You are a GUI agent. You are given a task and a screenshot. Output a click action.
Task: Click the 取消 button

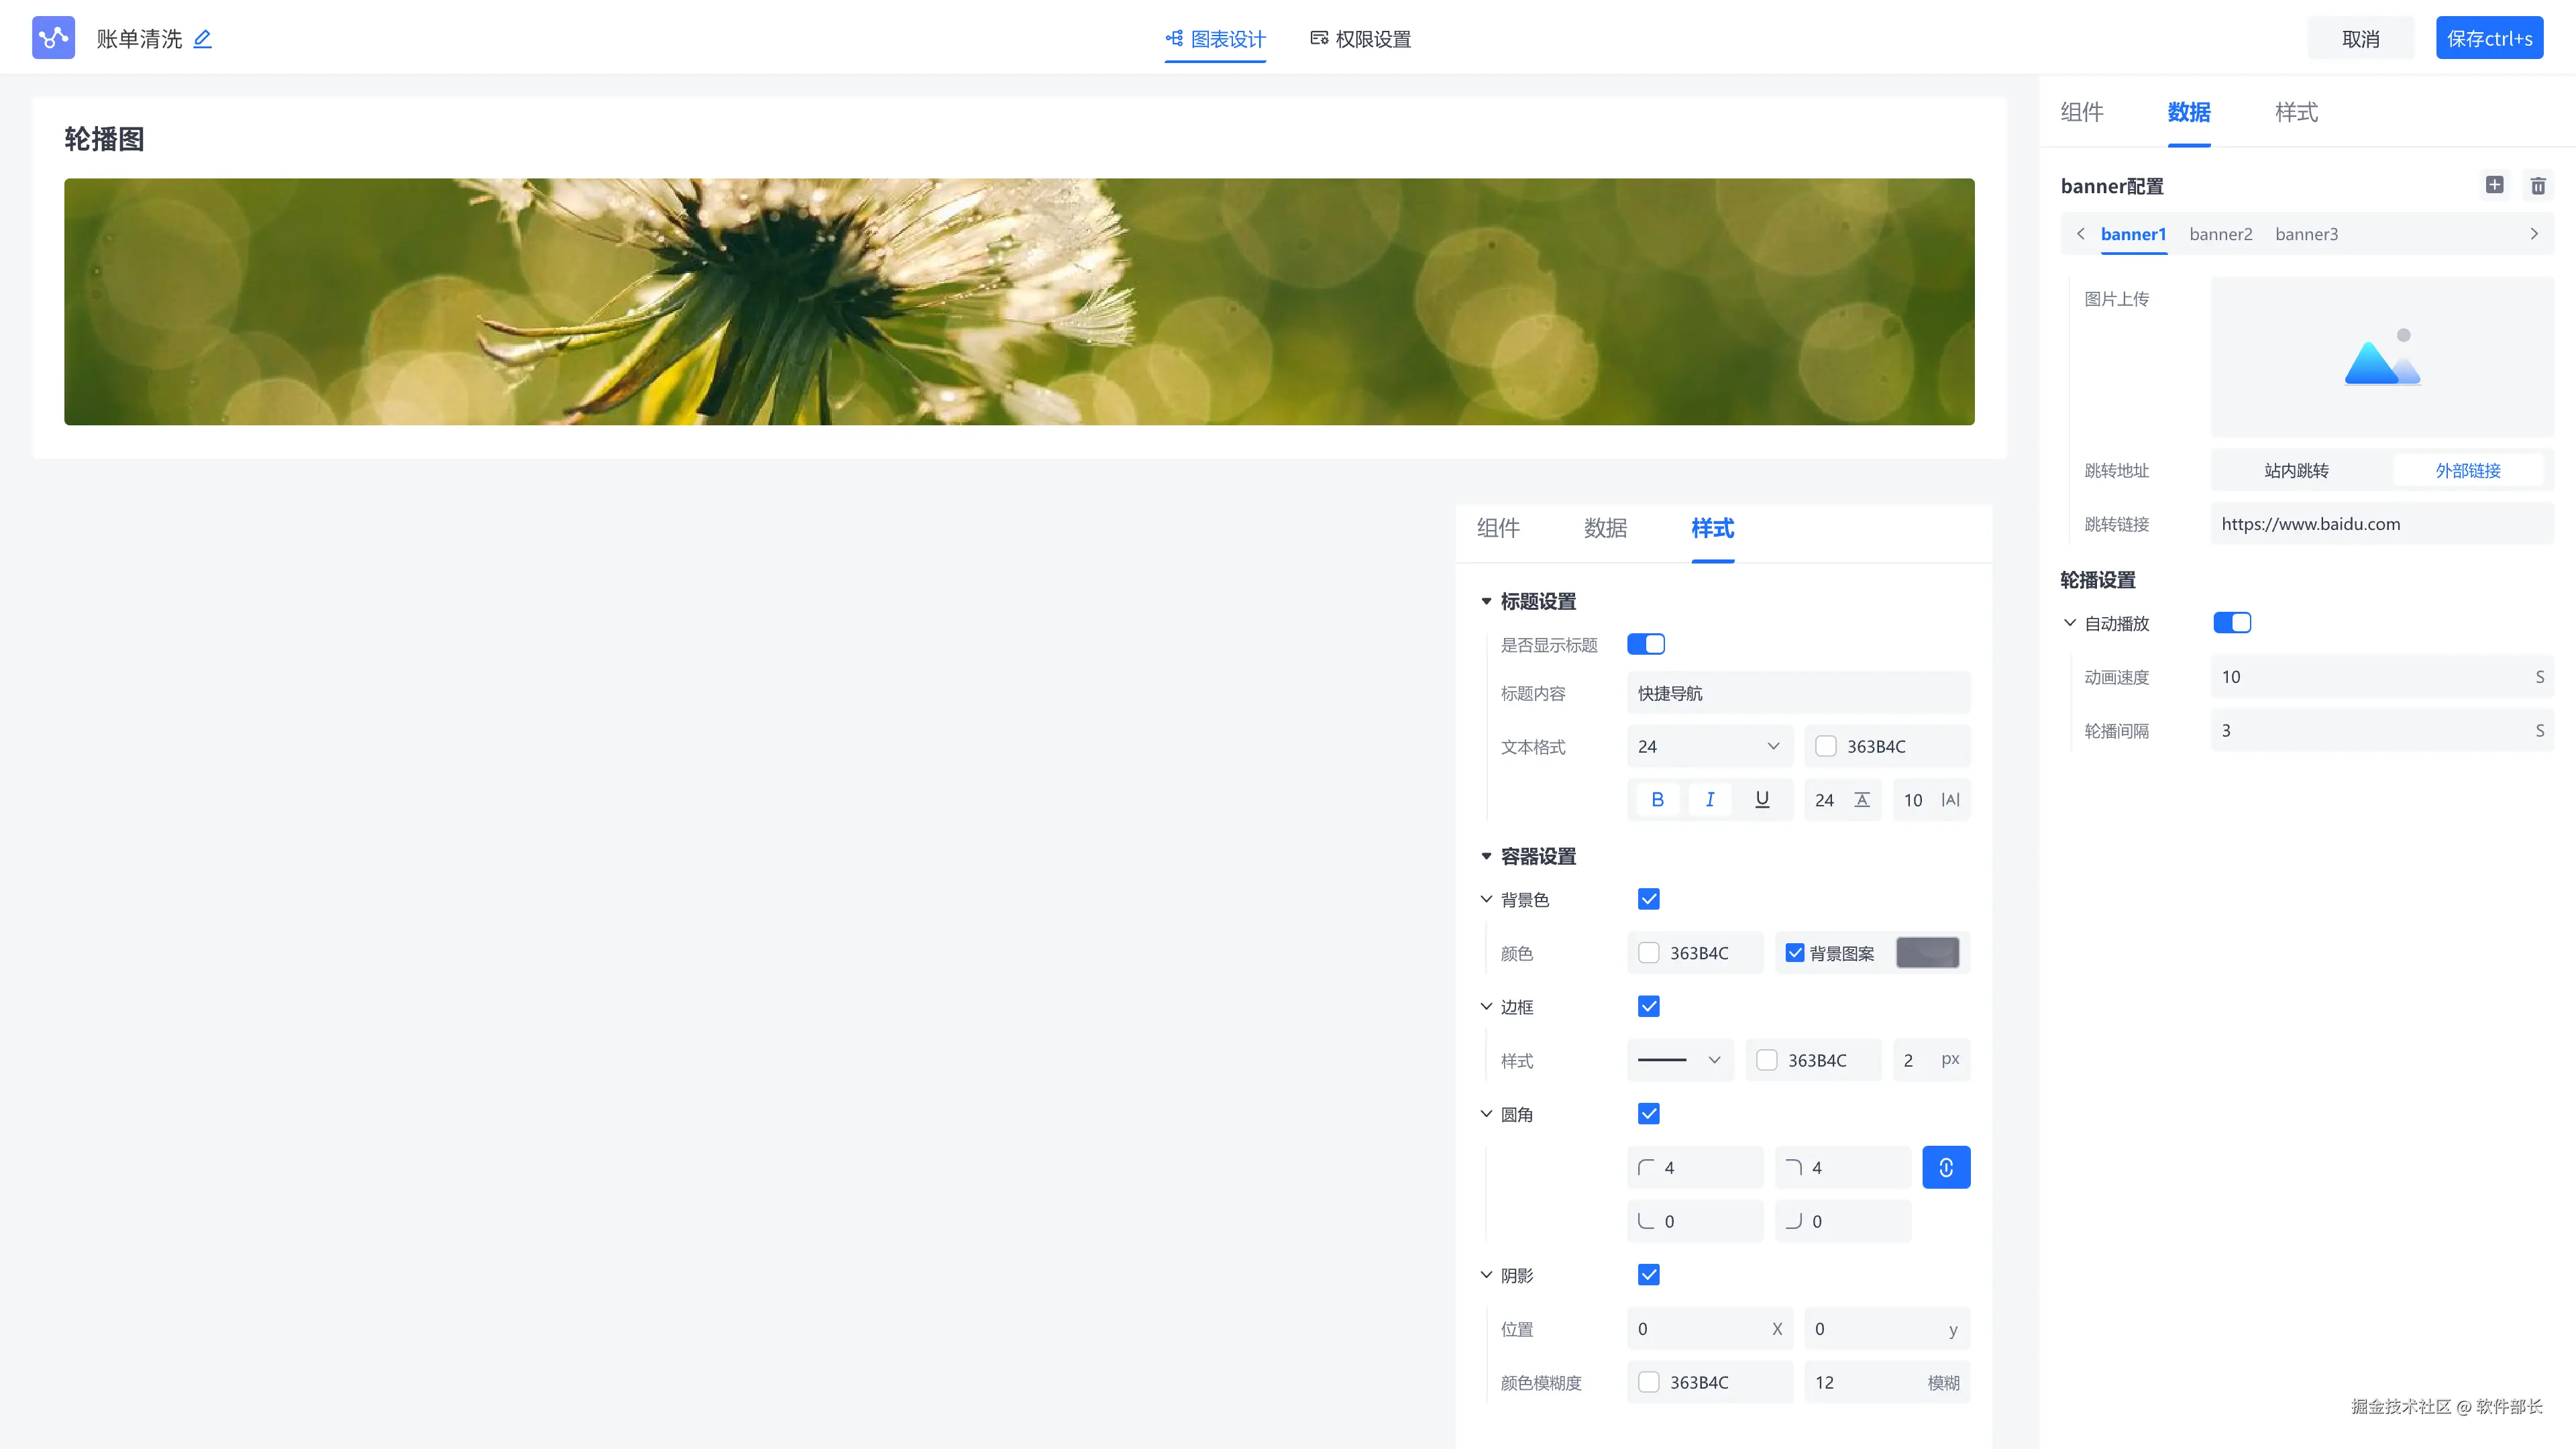pyautogui.click(x=2360, y=39)
